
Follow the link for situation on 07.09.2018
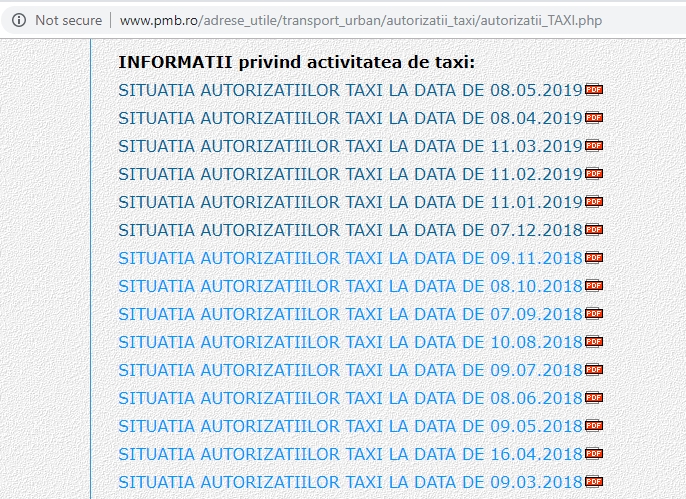(350, 314)
